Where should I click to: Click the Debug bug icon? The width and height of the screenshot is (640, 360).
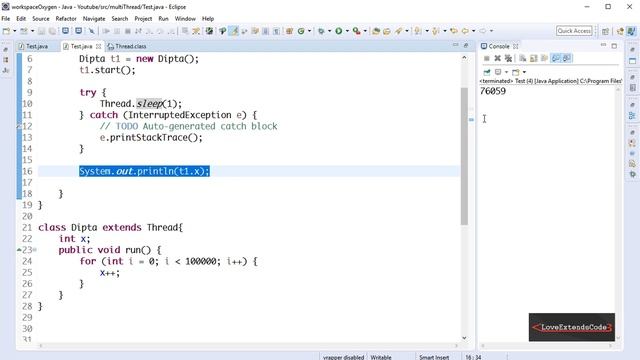pos(321,31)
